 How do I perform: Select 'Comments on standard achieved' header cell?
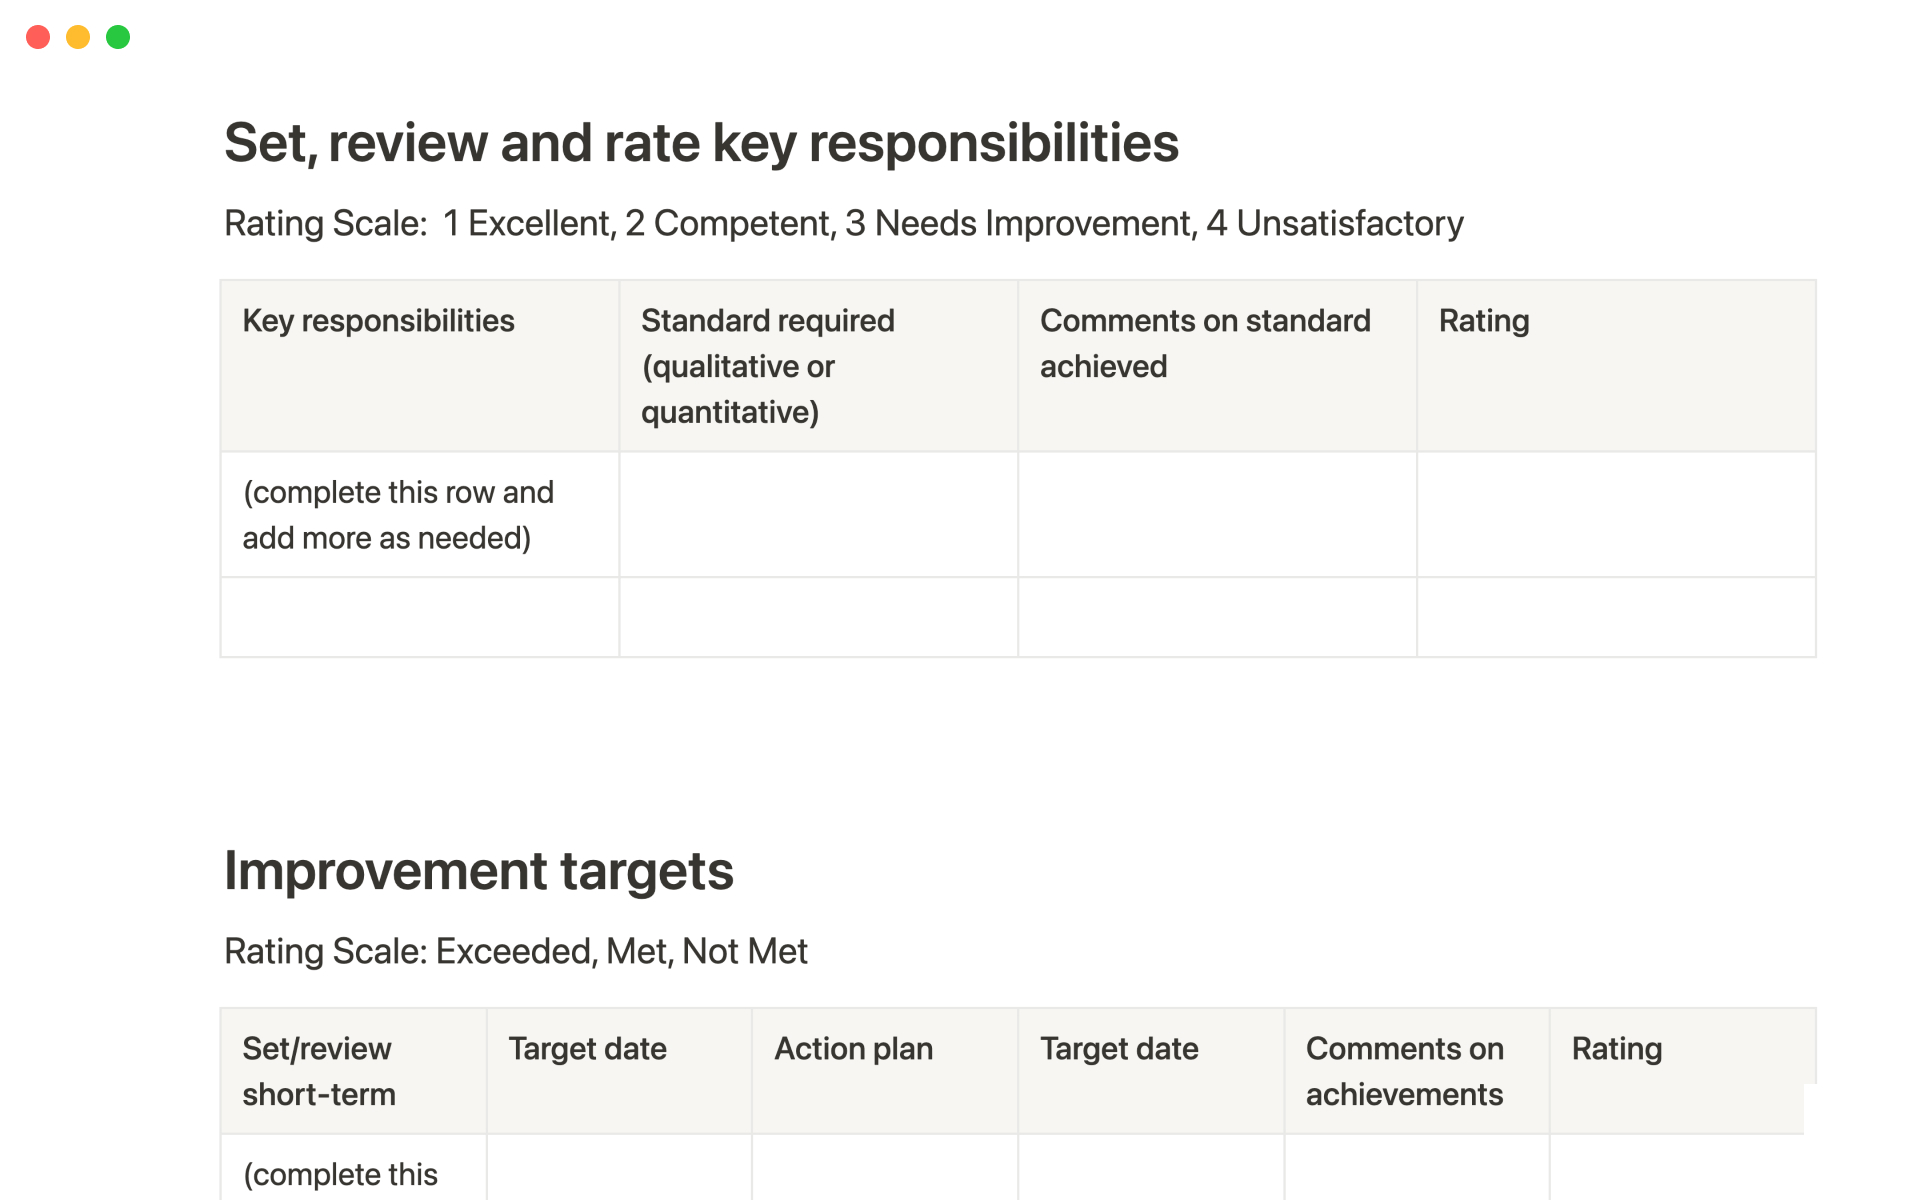click(x=1216, y=366)
